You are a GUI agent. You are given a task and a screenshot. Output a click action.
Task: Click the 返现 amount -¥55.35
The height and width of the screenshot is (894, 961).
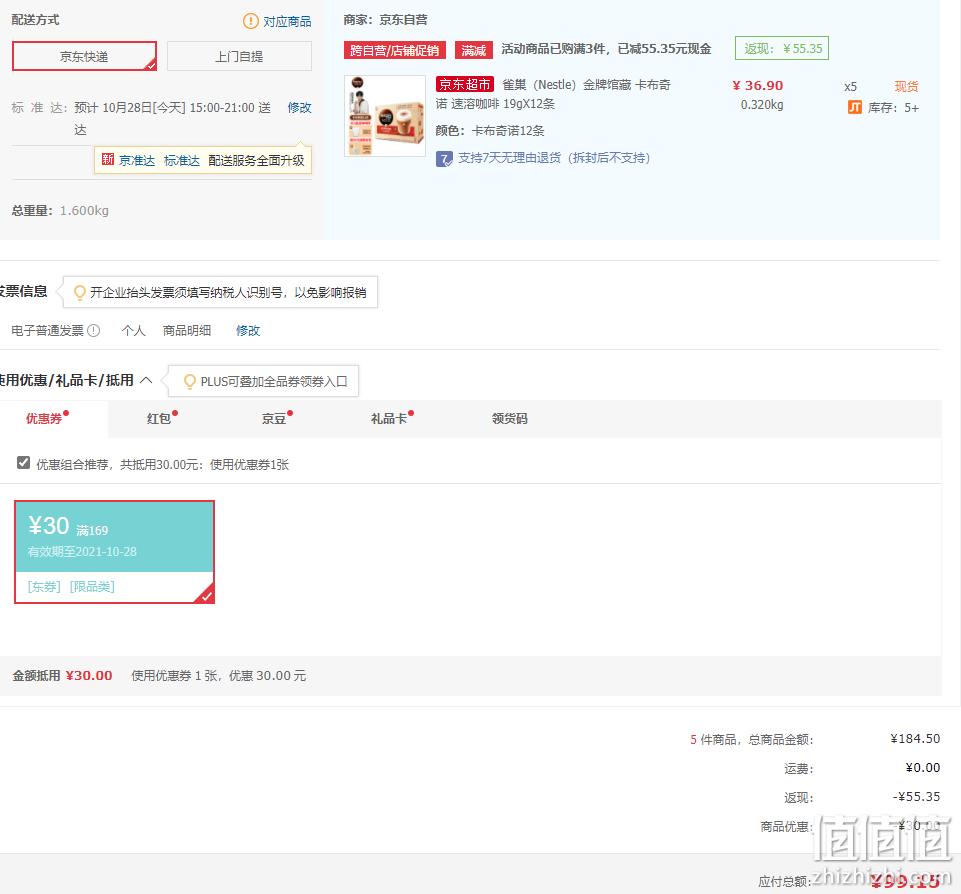pos(916,797)
